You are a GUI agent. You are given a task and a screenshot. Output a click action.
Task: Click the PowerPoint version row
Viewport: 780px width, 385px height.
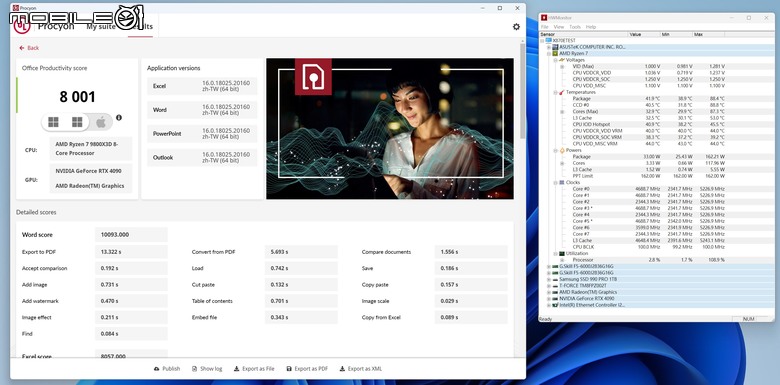tap(202, 134)
